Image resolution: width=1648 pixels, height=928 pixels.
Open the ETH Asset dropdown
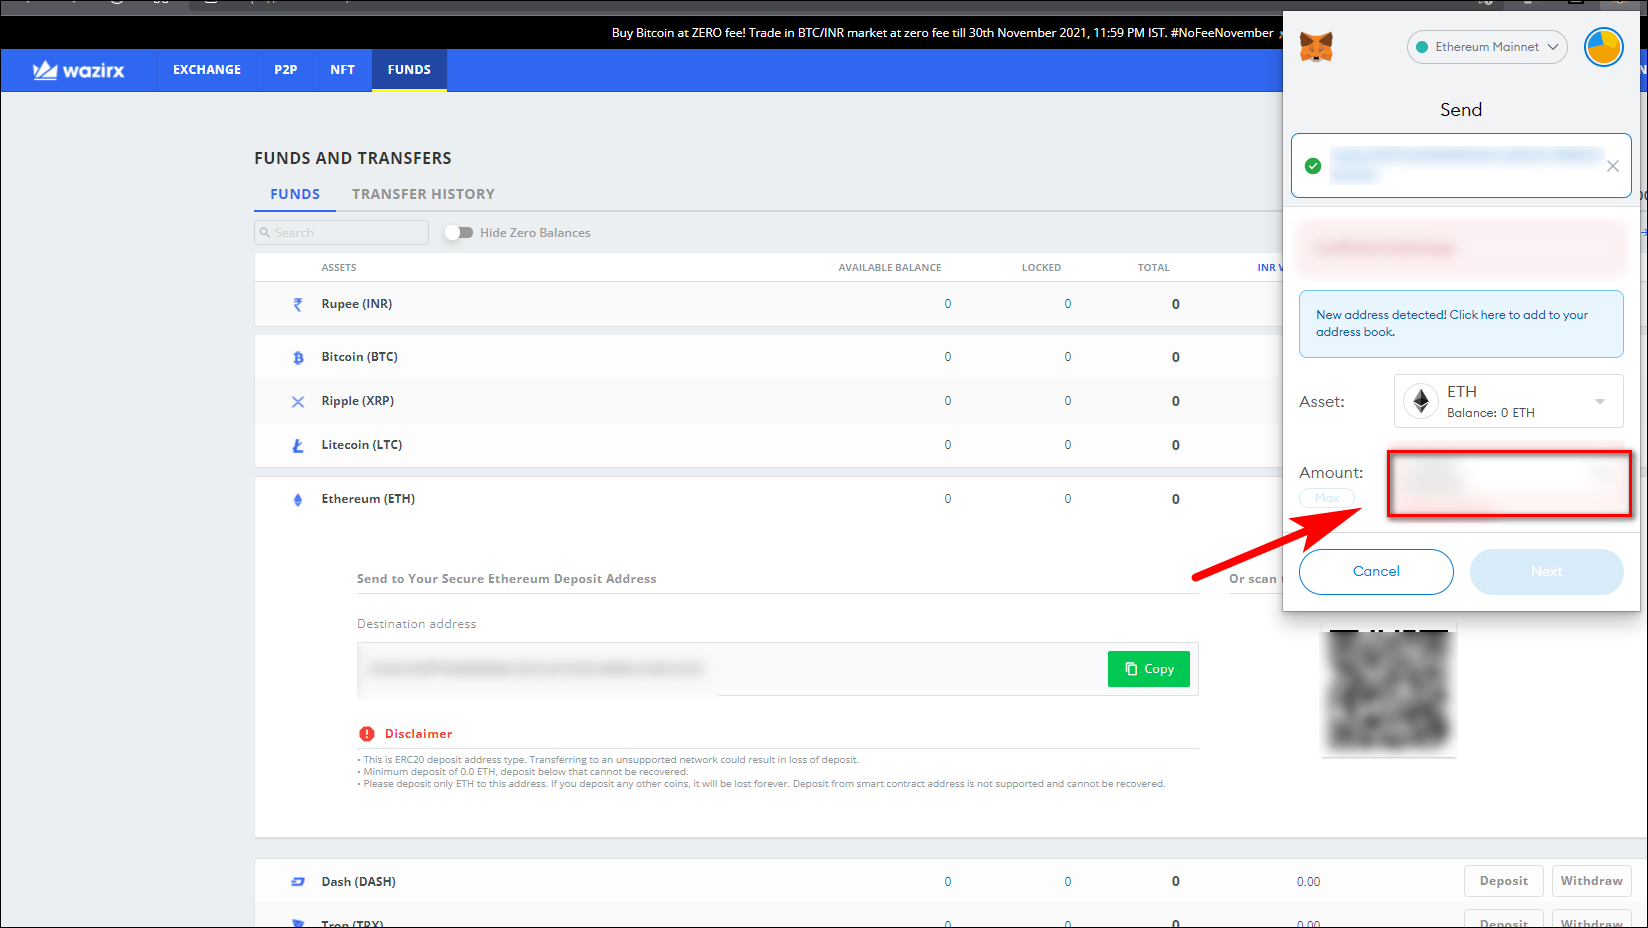(x=1509, y=401)
